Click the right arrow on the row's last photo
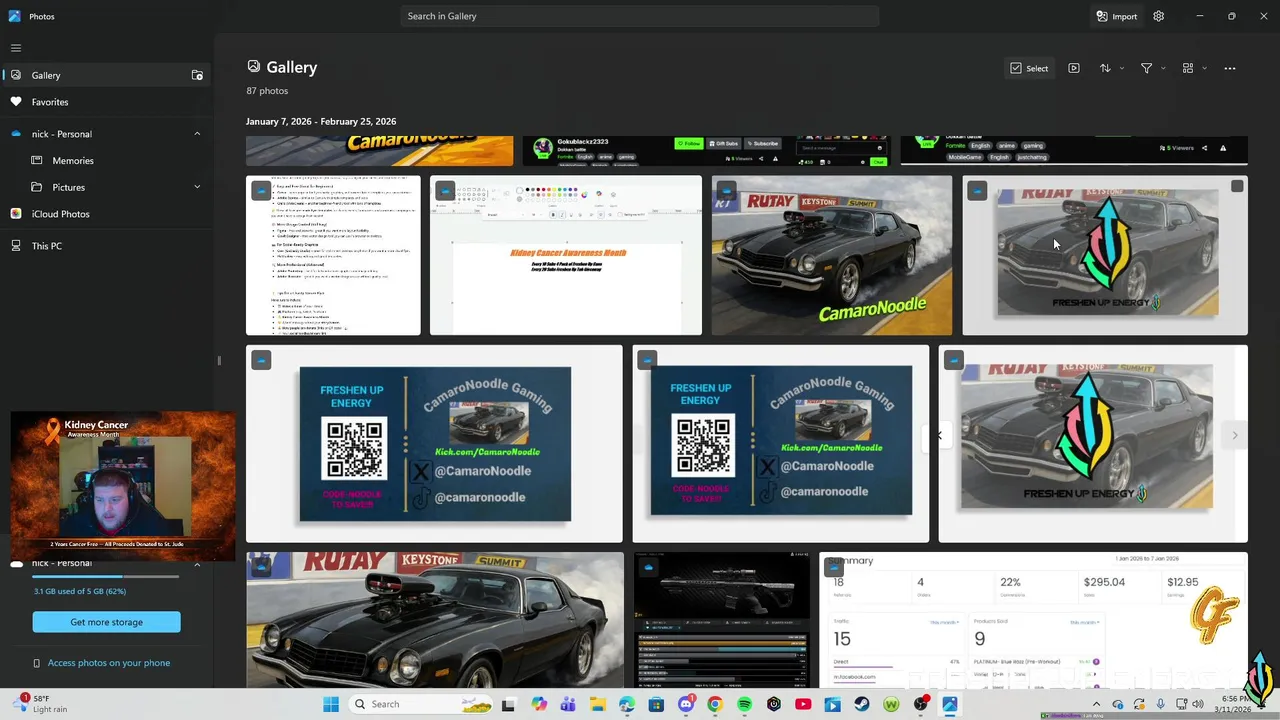The height and width of the screenshot is (720, 1280). 1234,435
